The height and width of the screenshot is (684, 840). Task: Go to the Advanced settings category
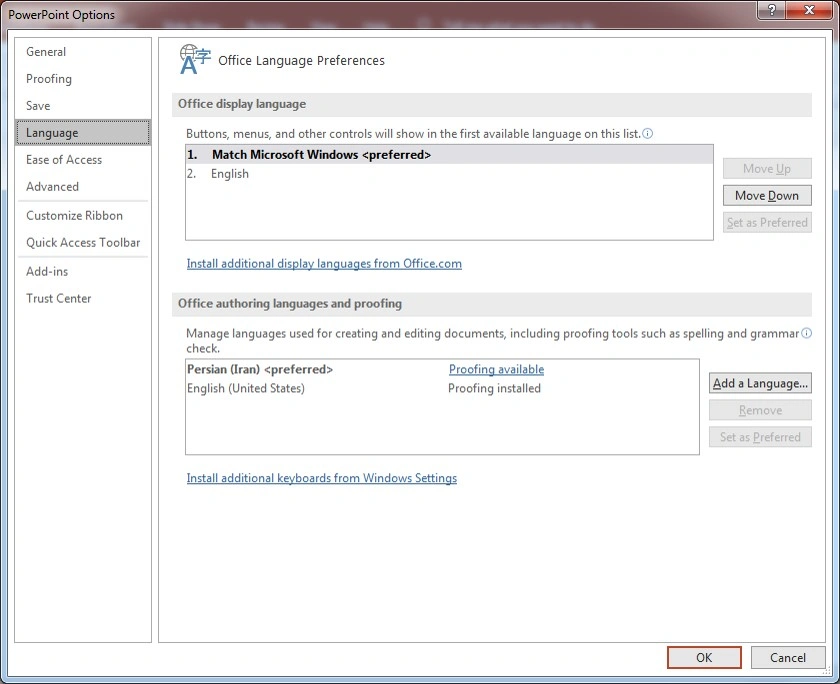52,187
